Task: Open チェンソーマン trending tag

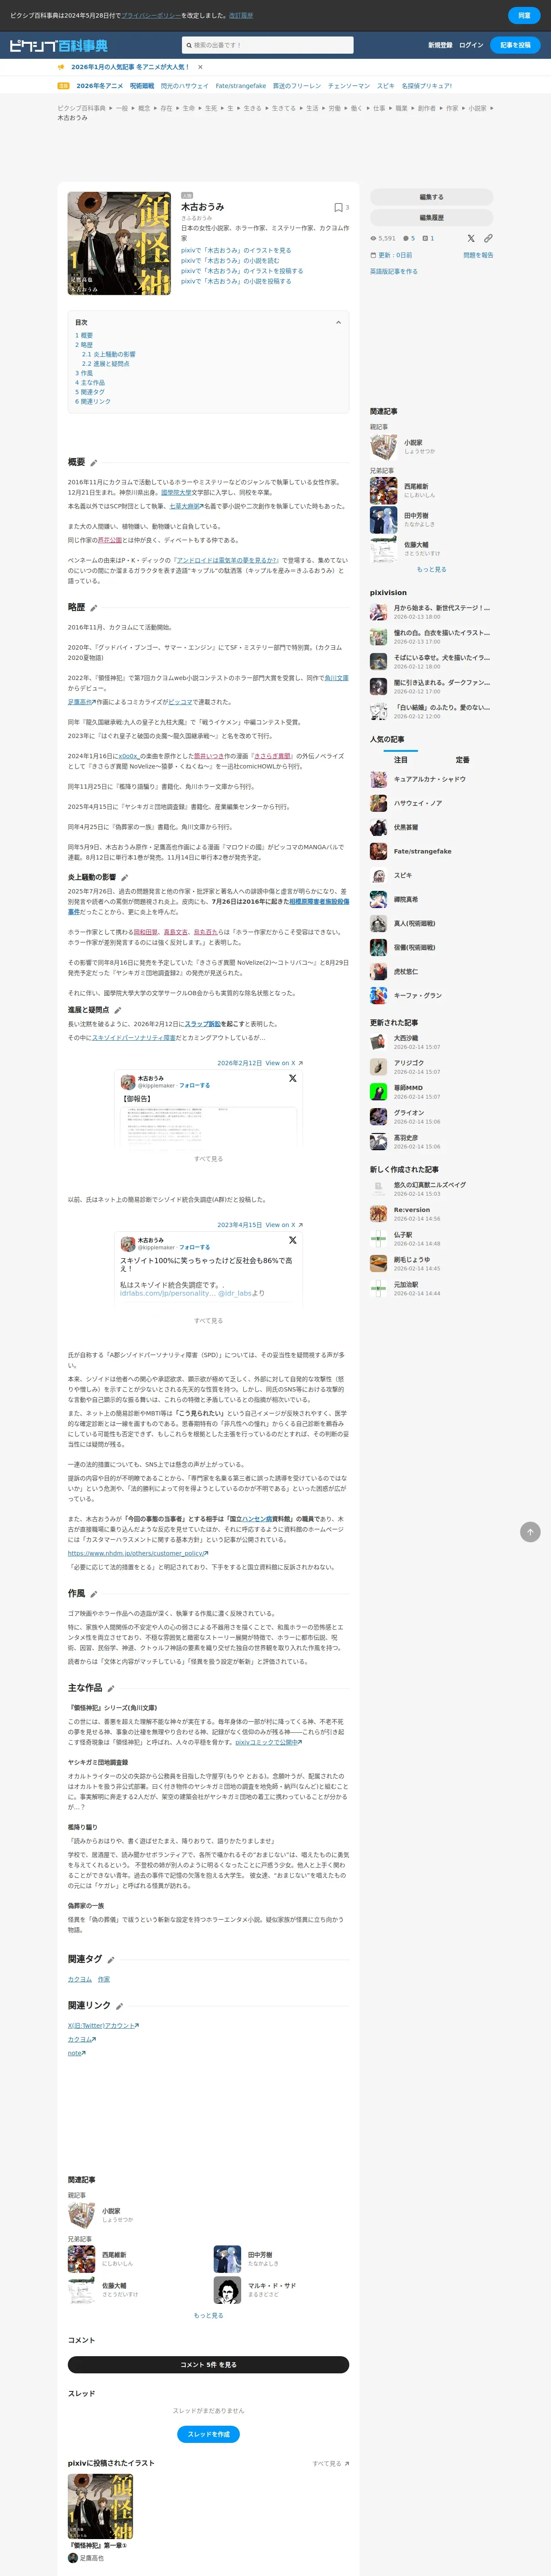Action: 349,86
